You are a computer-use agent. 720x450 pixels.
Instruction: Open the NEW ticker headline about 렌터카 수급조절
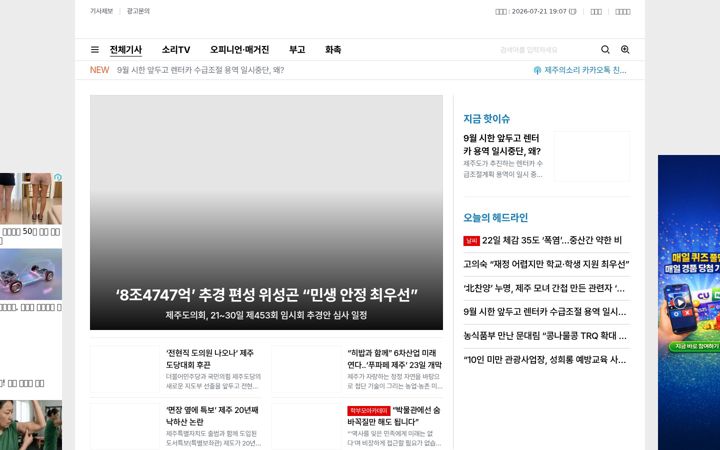(x=201, y=70)
